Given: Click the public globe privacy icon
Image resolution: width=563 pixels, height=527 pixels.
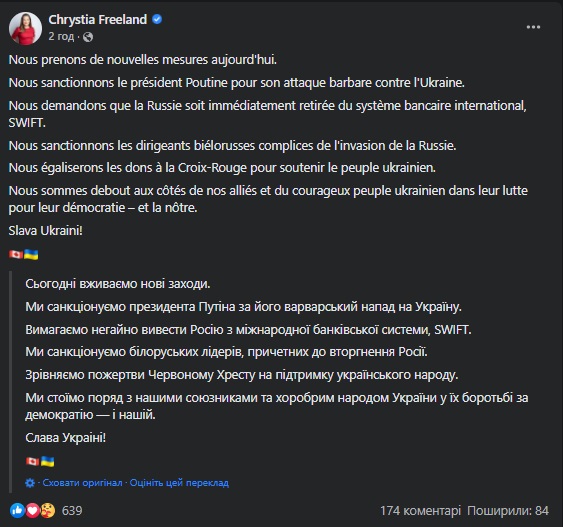Looking at the screenshot, I should (x=88, y=37).
